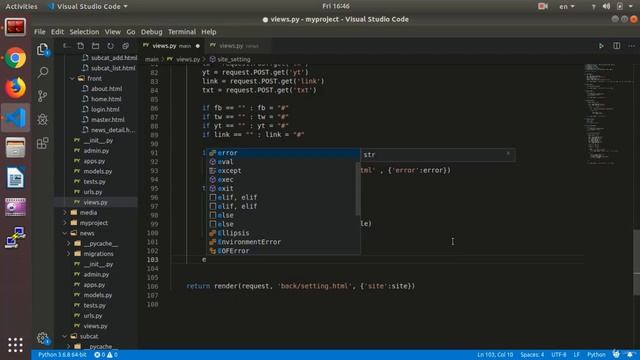Click the New Folder icon in explorer header
Image resolution: width=640 pixels, height=360 pixels.
(96, 46)
